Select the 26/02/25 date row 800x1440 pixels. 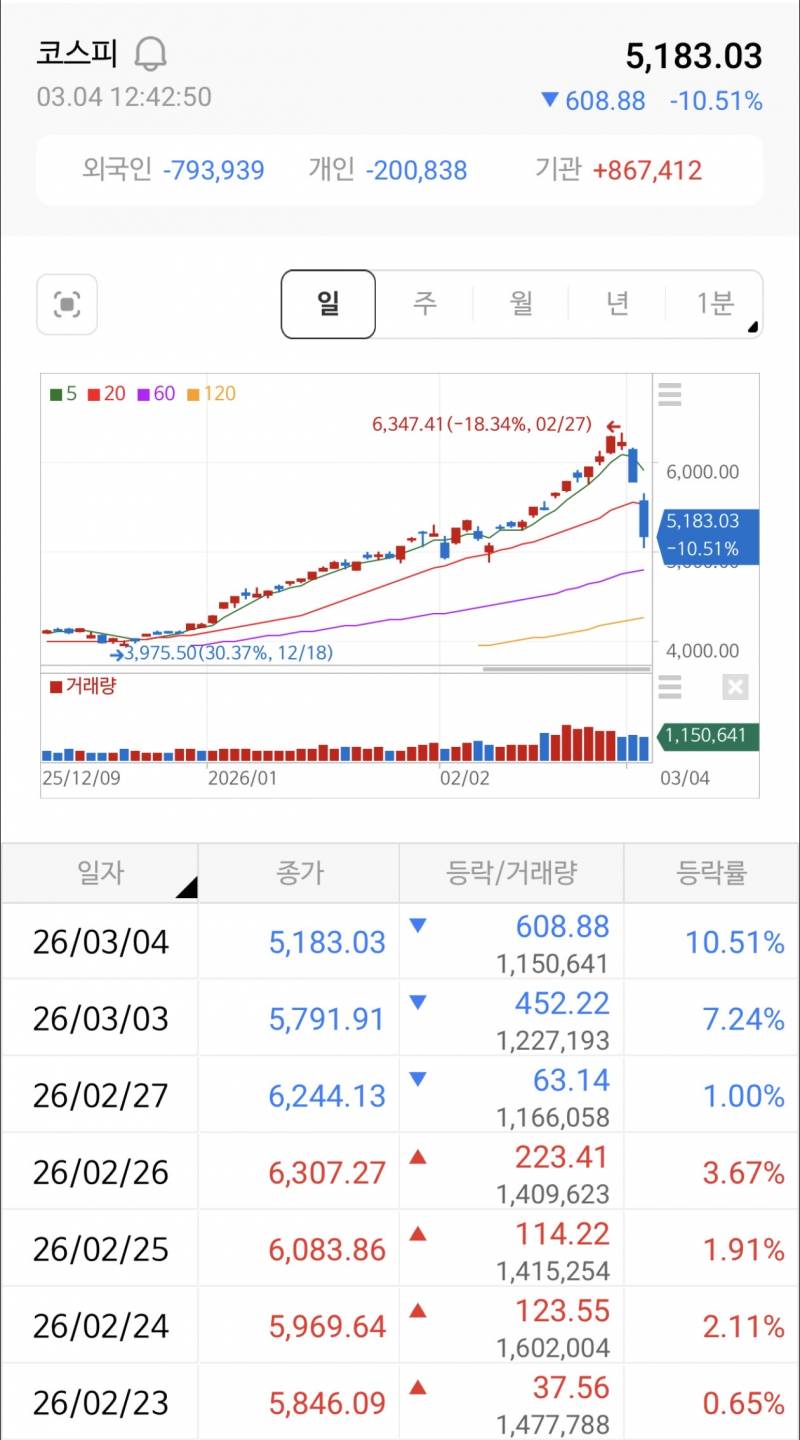point(400,1249)
